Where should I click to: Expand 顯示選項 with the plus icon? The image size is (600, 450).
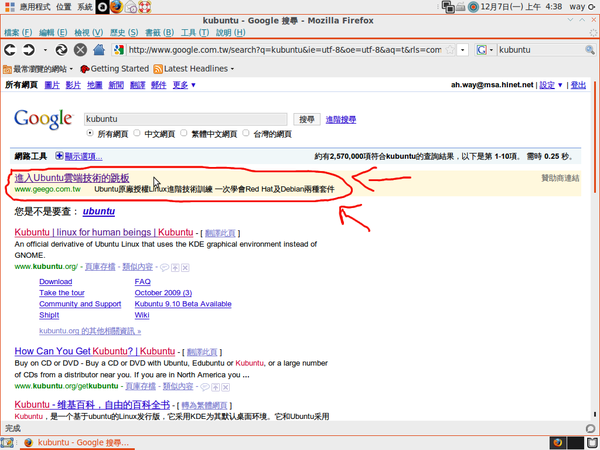[59, 156]
